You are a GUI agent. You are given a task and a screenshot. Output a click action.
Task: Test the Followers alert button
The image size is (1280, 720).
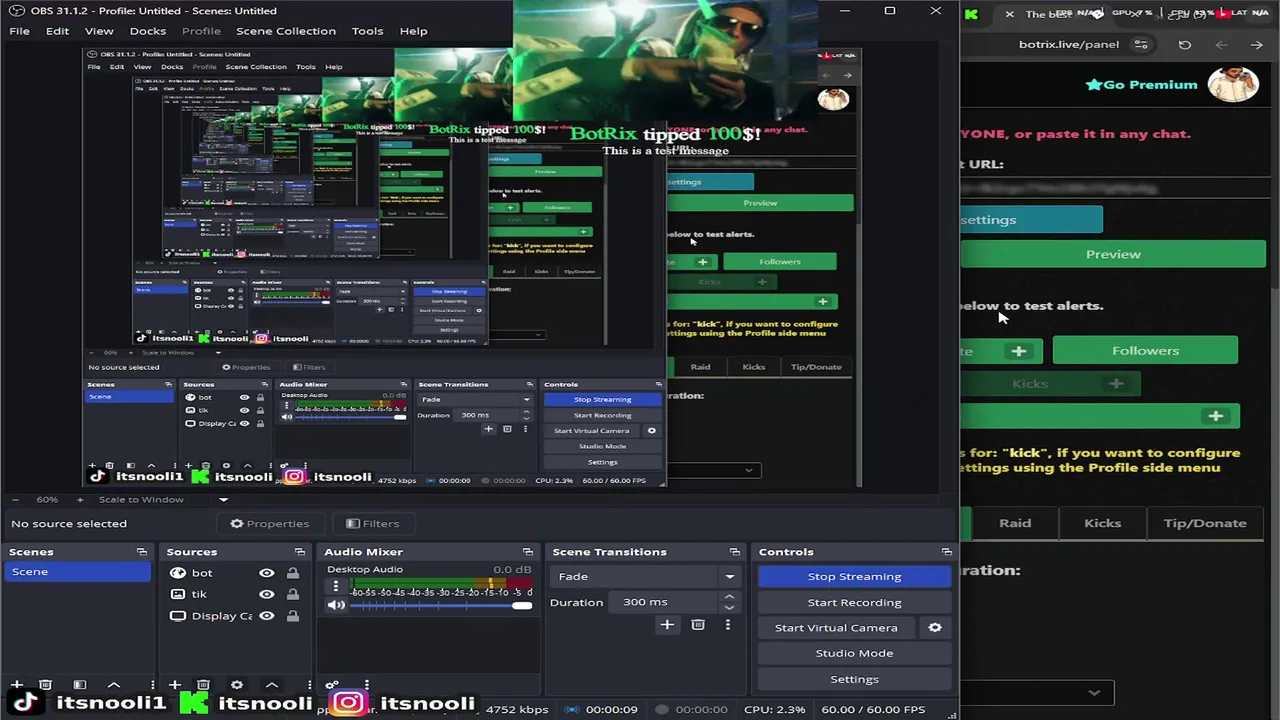(x=1145, y=351)
